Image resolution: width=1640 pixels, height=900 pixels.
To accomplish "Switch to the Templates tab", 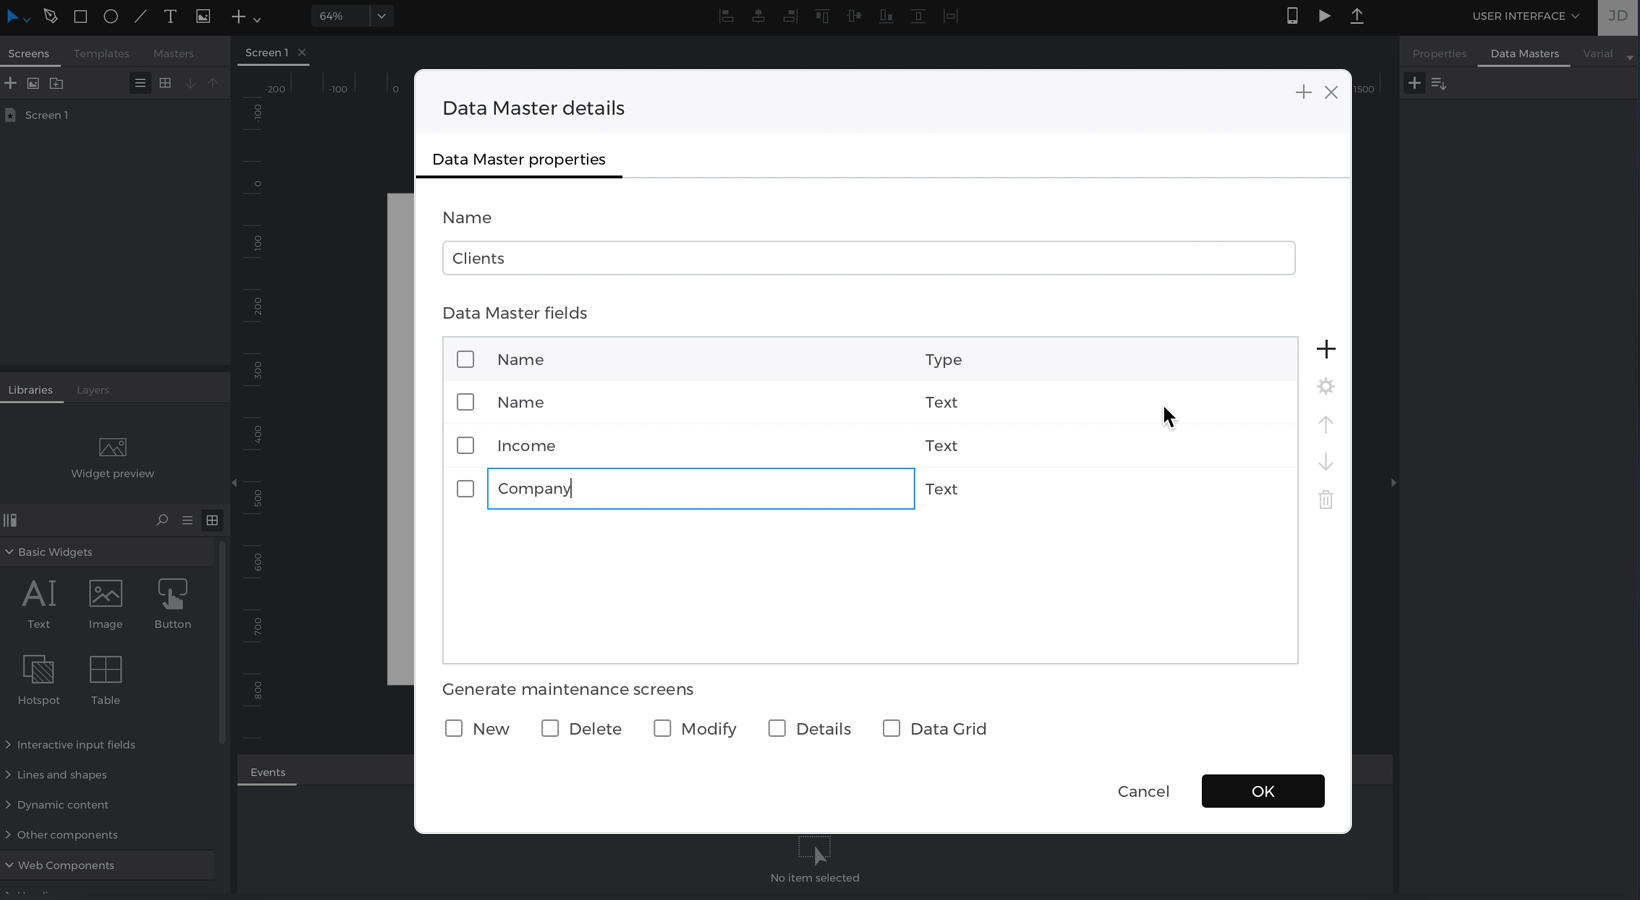I will tap(101, 53).
